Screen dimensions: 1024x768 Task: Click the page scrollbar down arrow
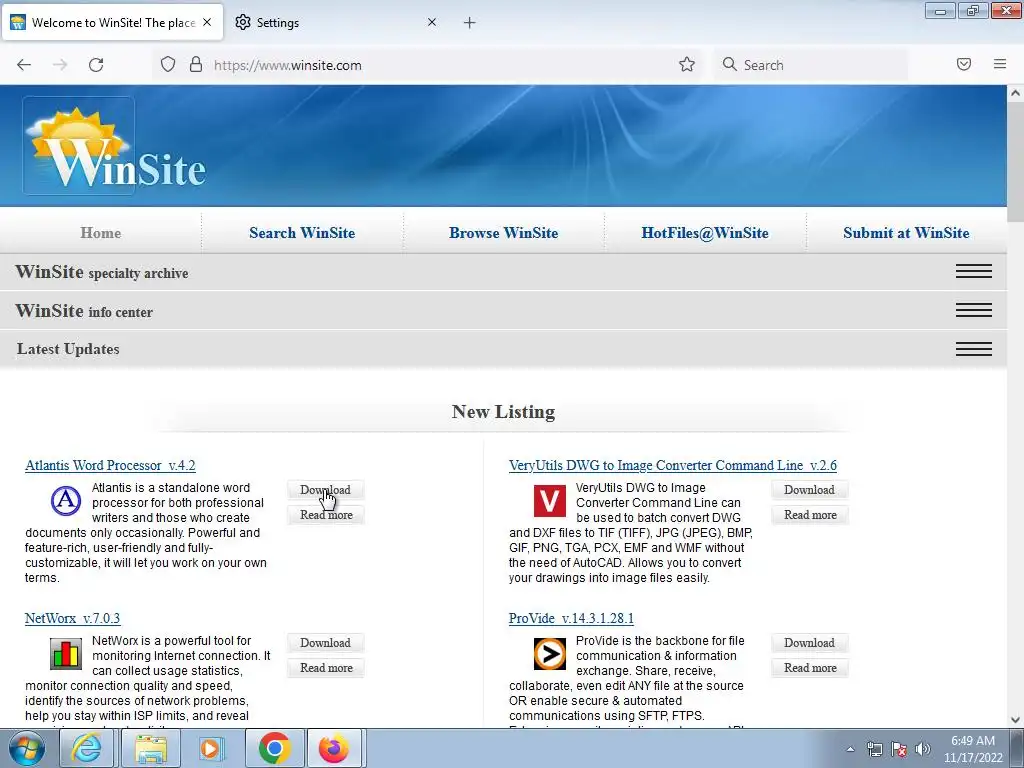pos(1016,720)
